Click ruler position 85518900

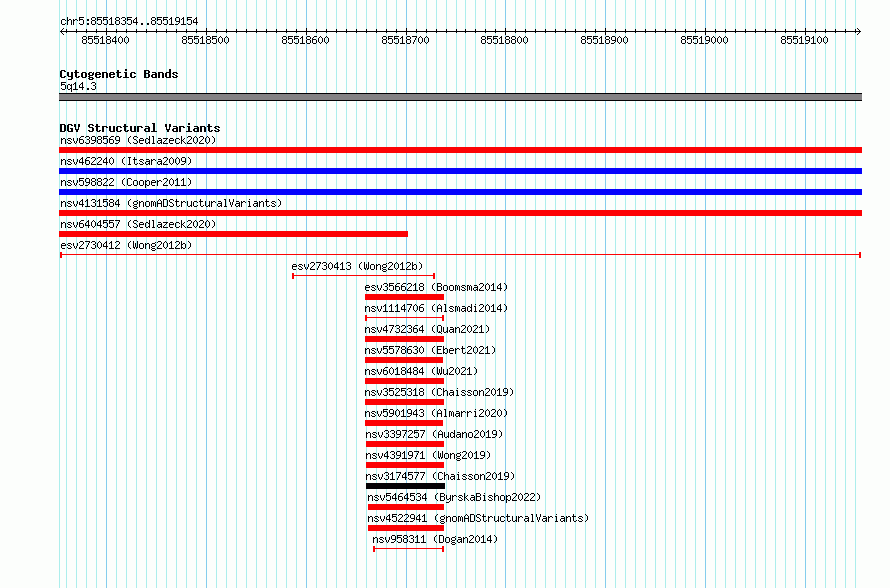coord(604,40)
